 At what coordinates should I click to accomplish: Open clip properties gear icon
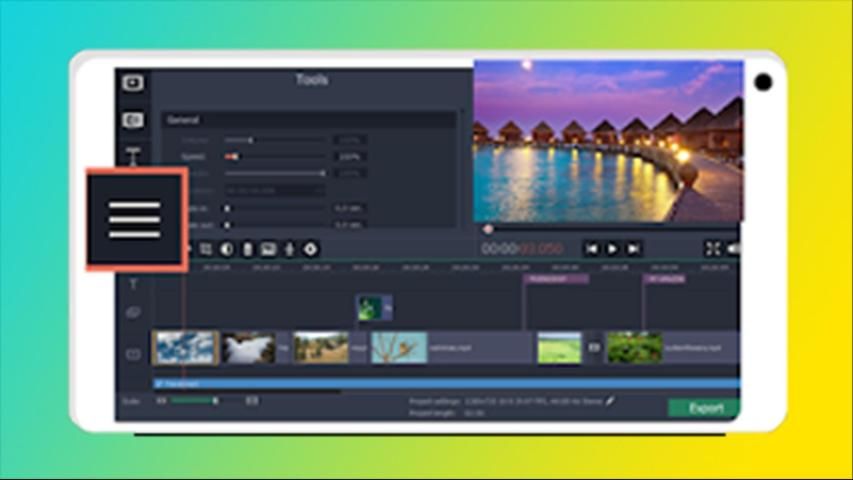click(x=310, y=249)
